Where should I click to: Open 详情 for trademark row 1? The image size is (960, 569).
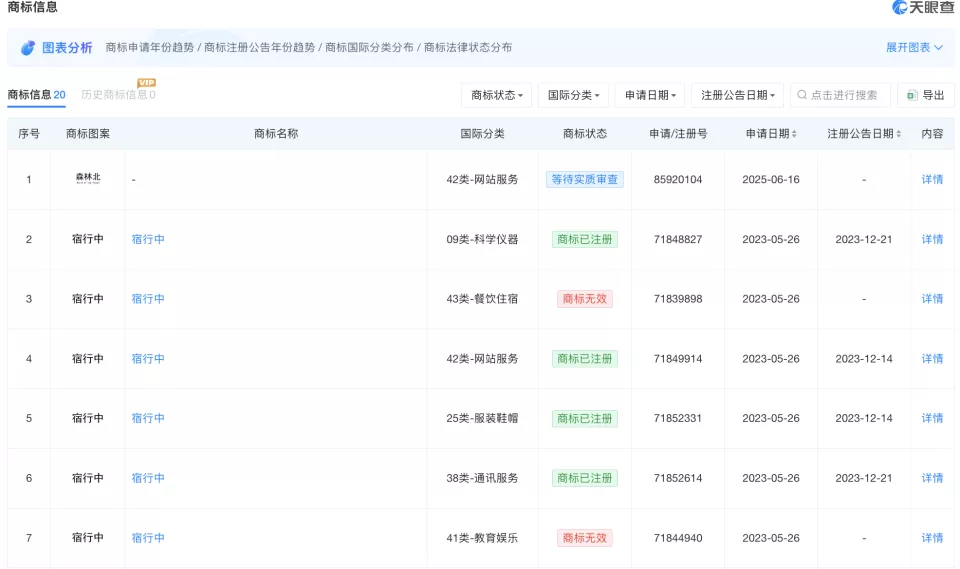click(932, 180)
